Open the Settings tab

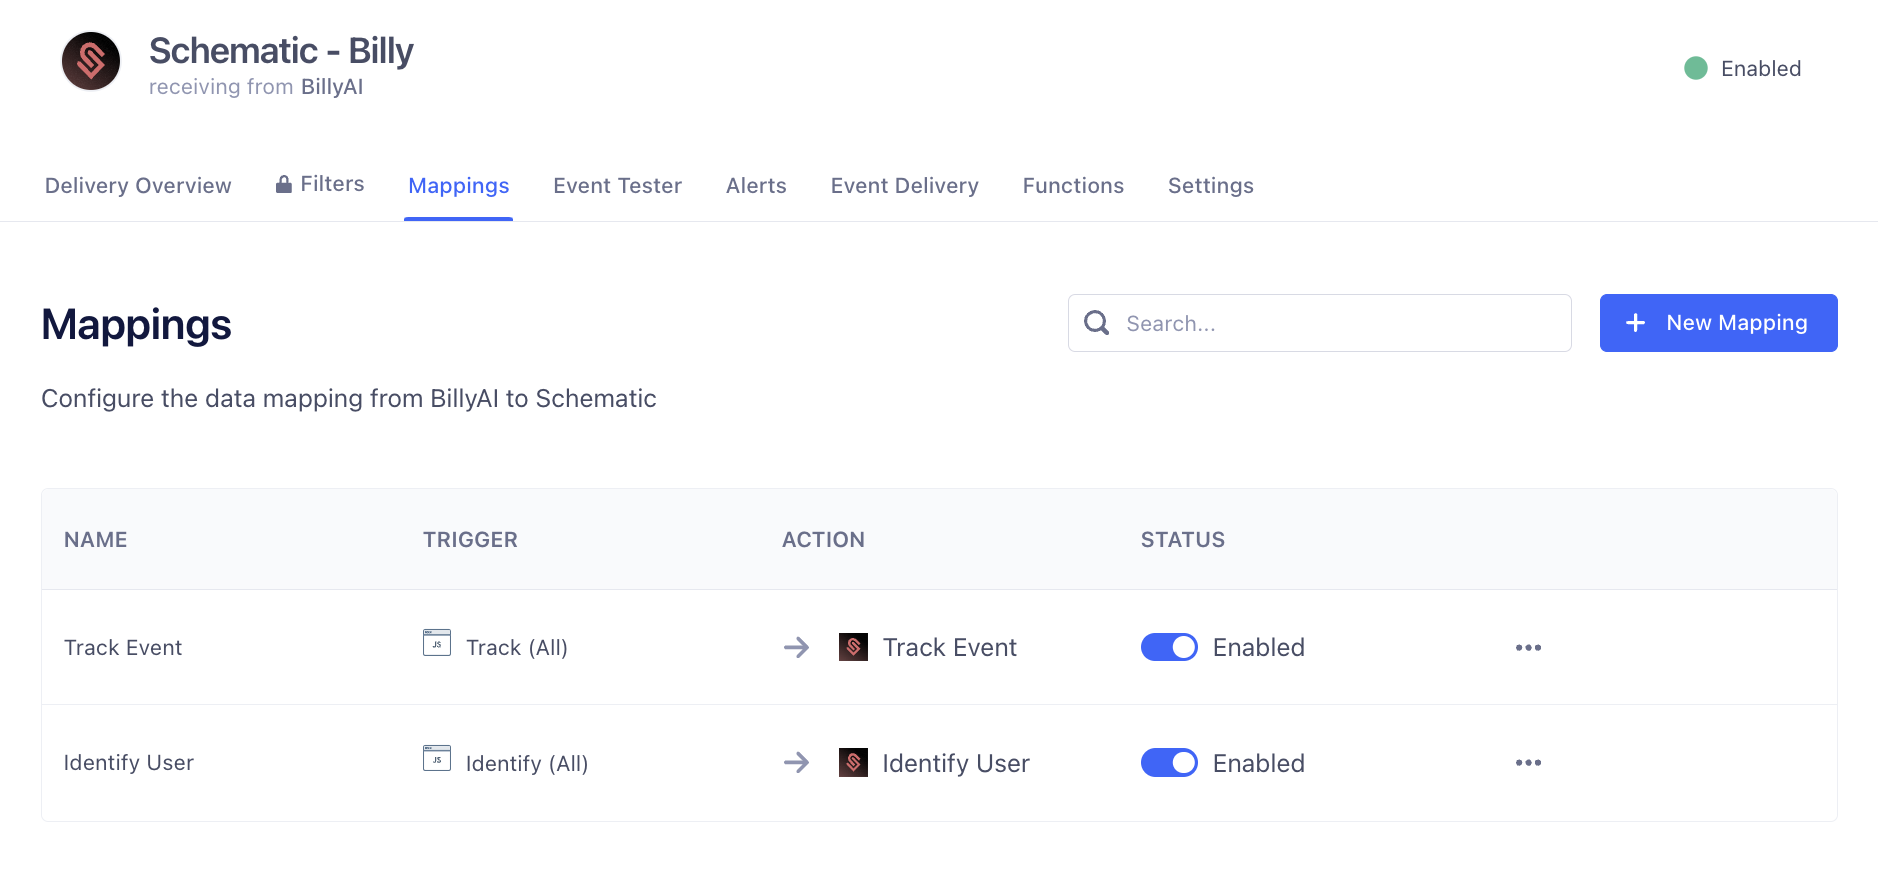[1210, 186]
